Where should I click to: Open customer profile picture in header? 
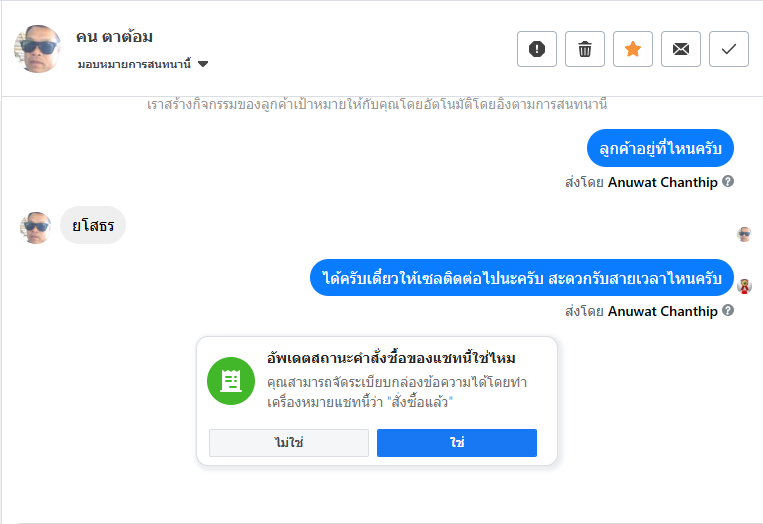[x=39, y=48]
